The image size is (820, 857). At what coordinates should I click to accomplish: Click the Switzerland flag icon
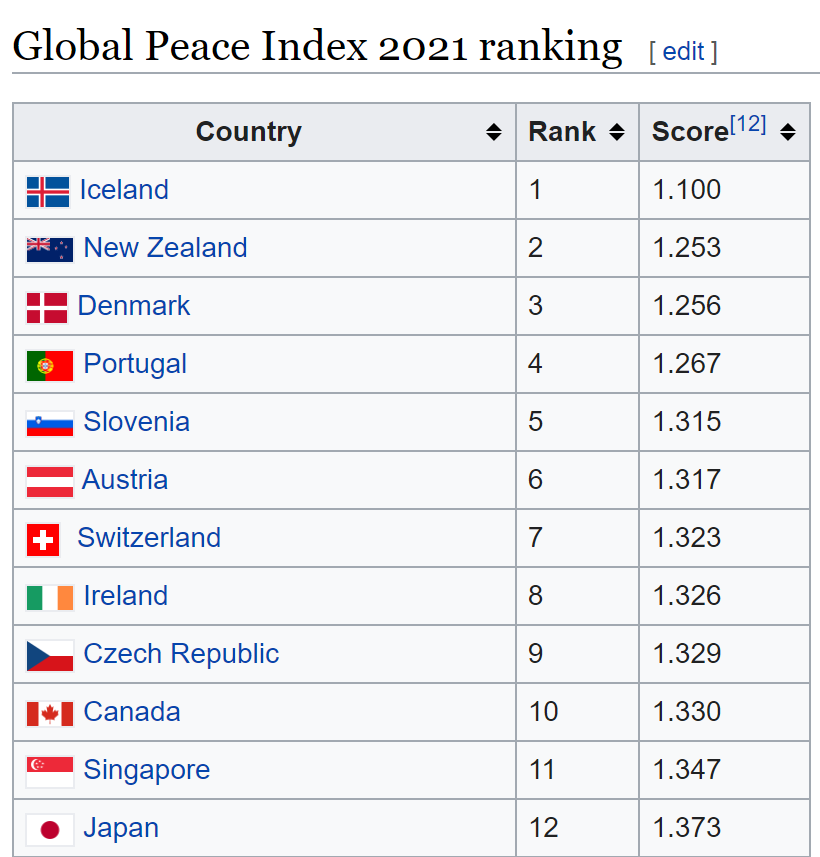[x=43, y=540]
